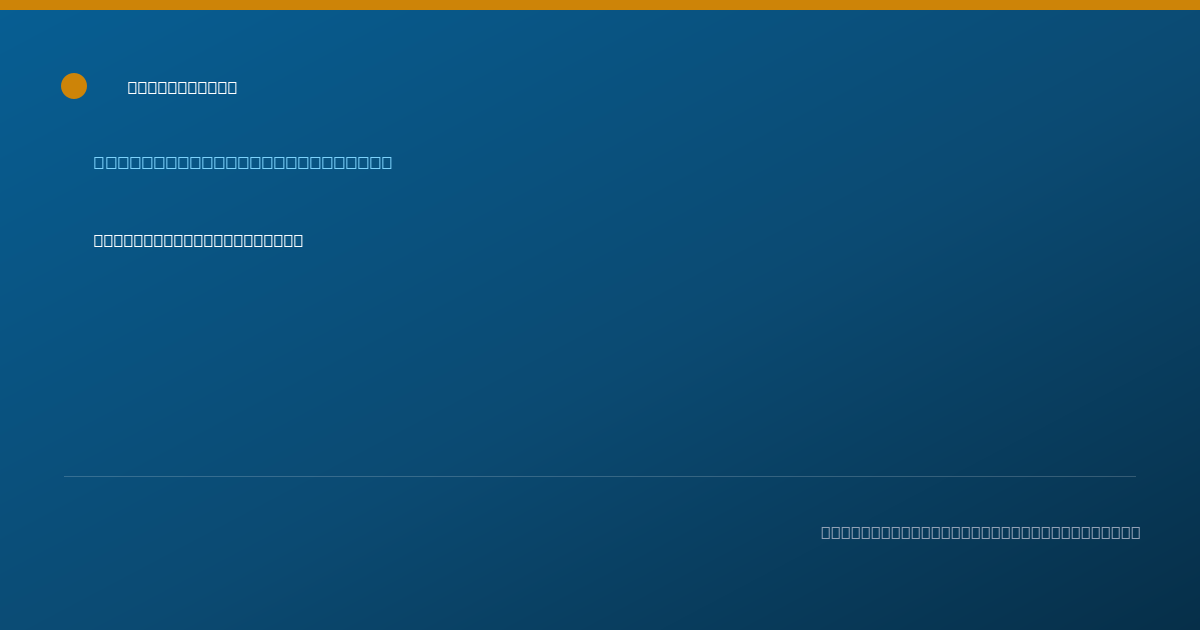
Task: Click the gray footer text at bottom right
Action: 980,532
